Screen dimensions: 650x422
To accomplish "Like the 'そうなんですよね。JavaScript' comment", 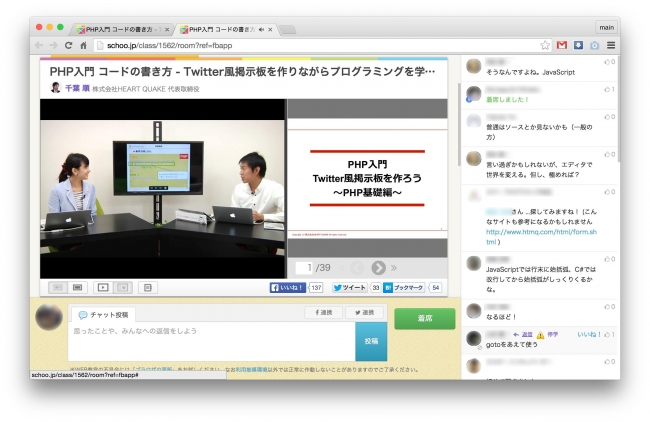I will tap(609, 62).
